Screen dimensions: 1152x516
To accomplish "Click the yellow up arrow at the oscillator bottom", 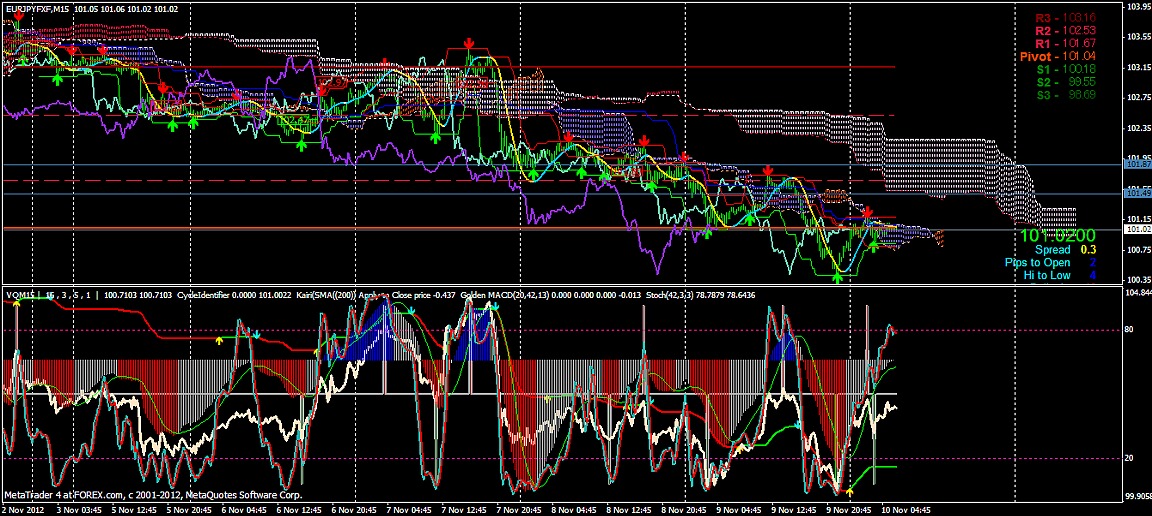I will (x=850, y=492).
